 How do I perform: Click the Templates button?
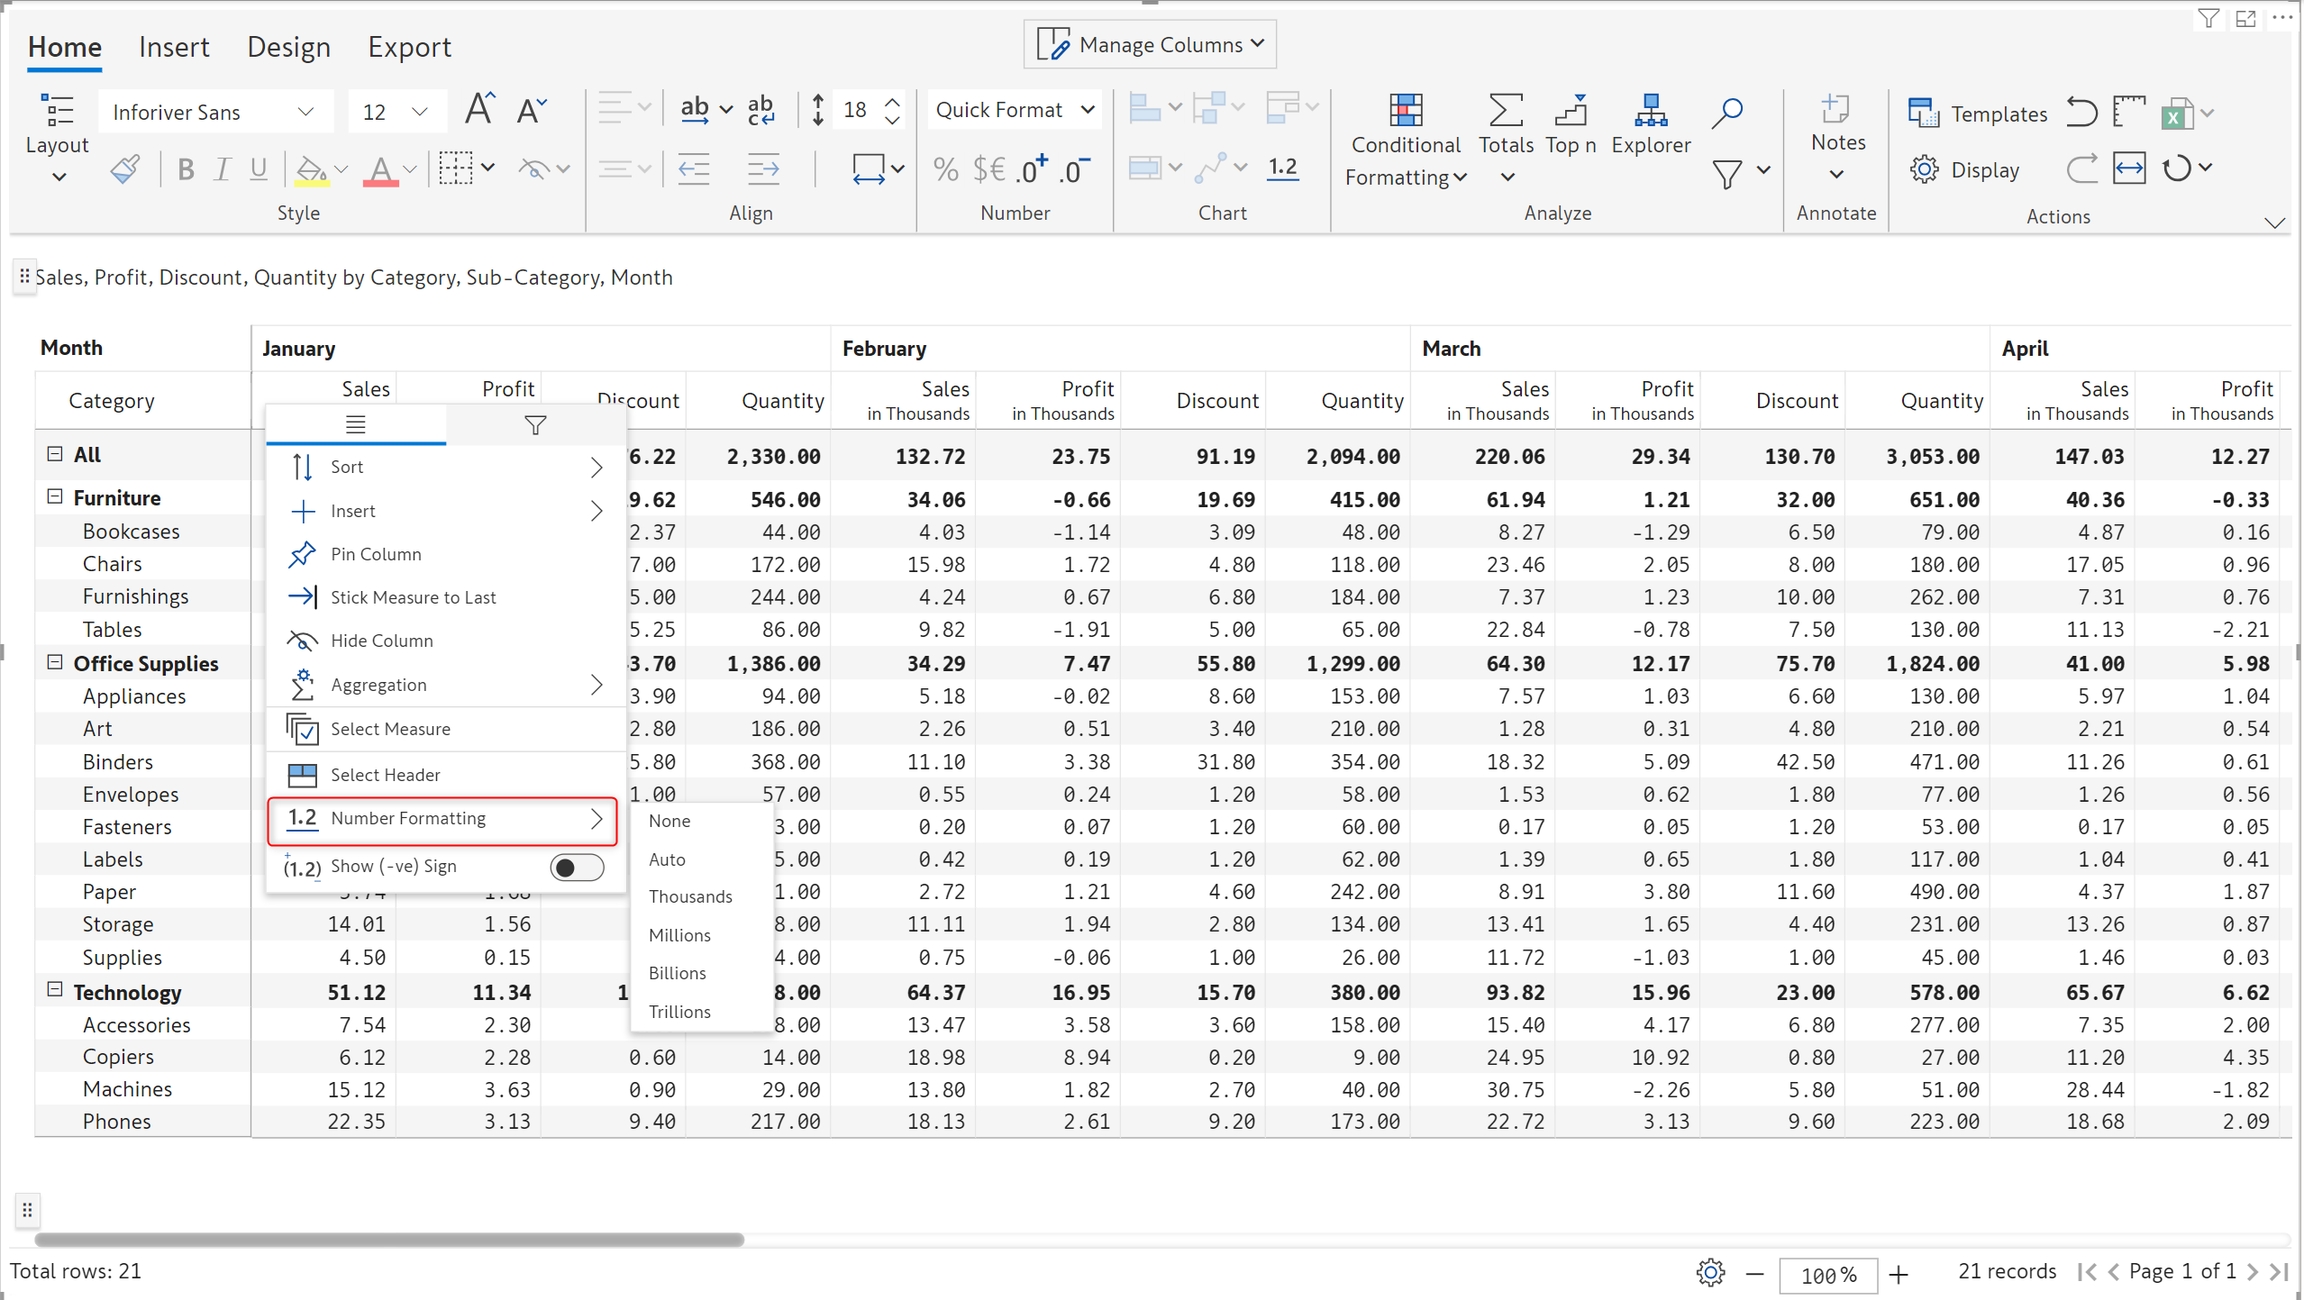(x=1977, y=114)
